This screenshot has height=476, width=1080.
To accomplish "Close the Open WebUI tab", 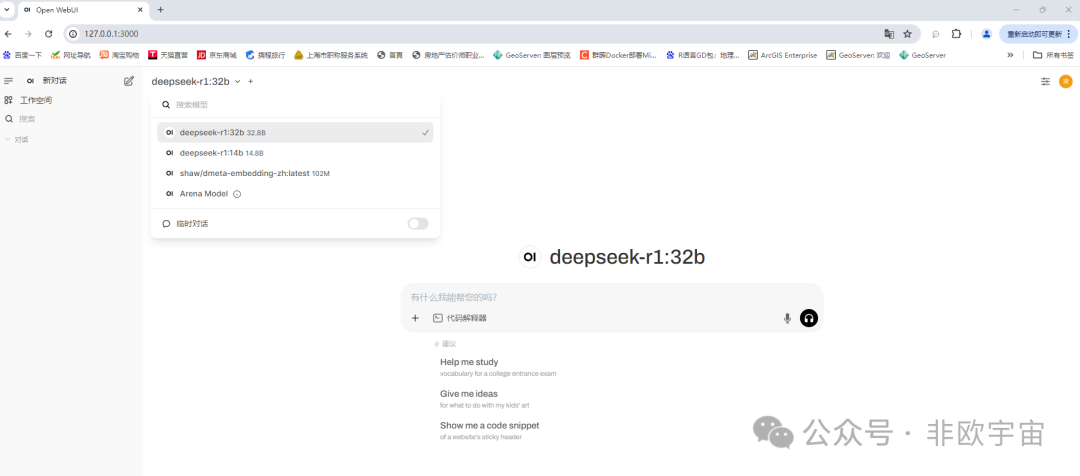I will click(x=141, y=10).
